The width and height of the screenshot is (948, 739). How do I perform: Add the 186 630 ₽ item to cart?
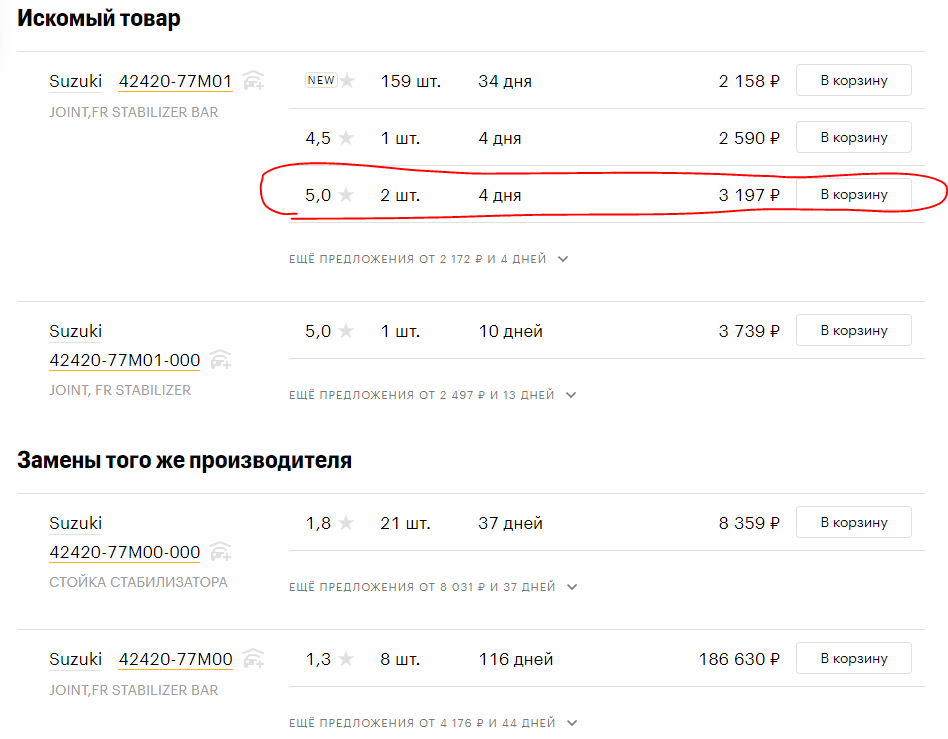853,659
